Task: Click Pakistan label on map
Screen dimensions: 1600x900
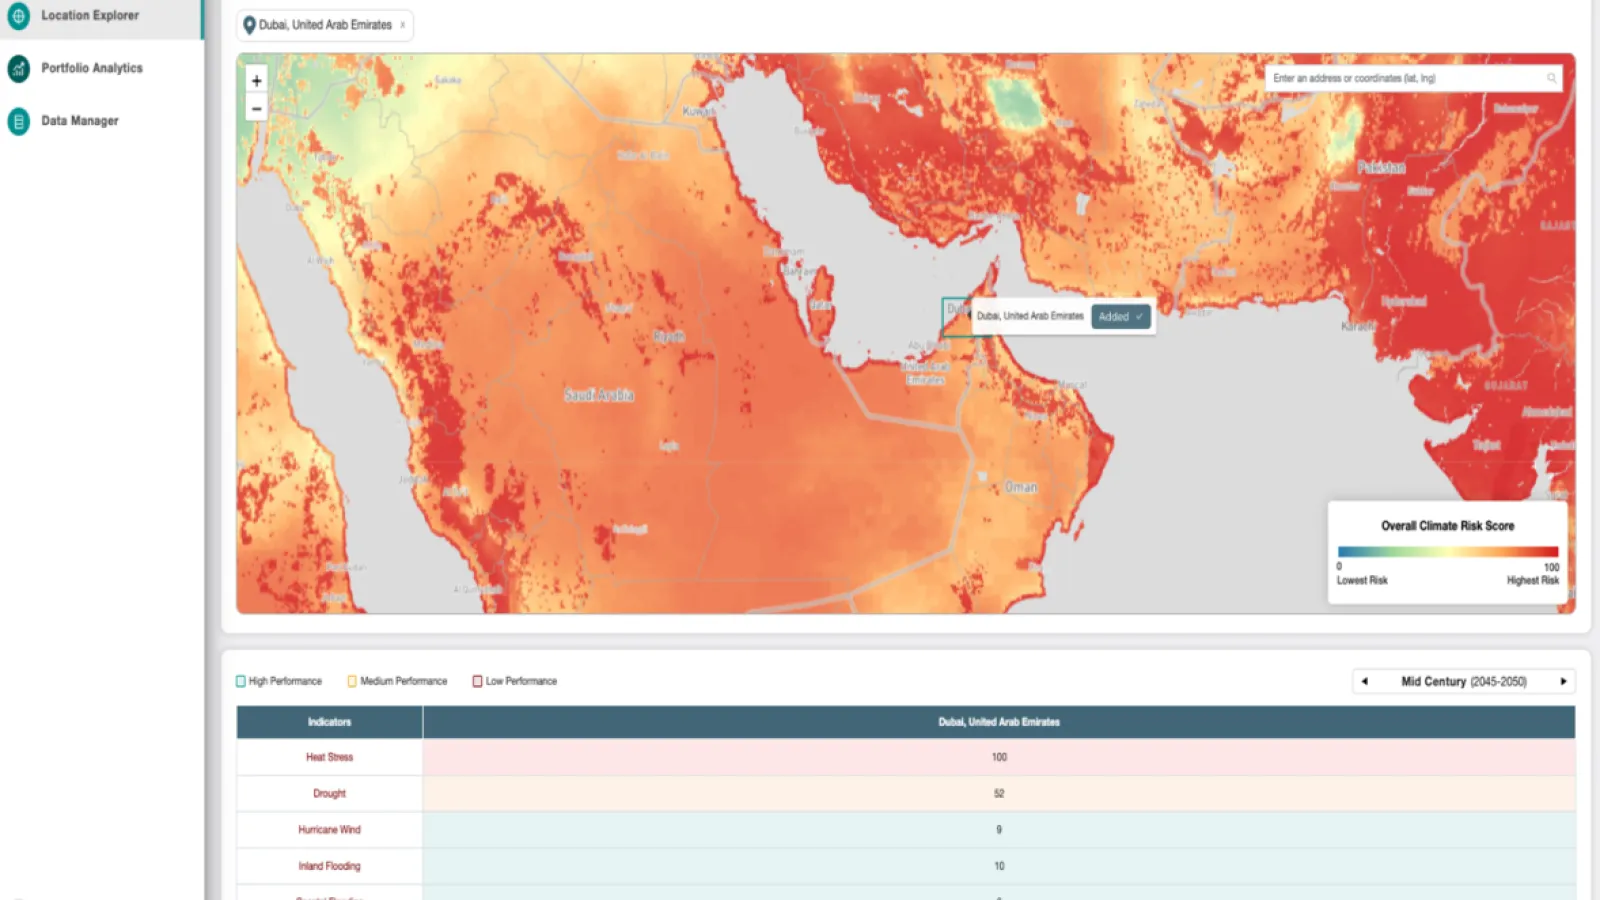Action: [x=1381, y=167]
